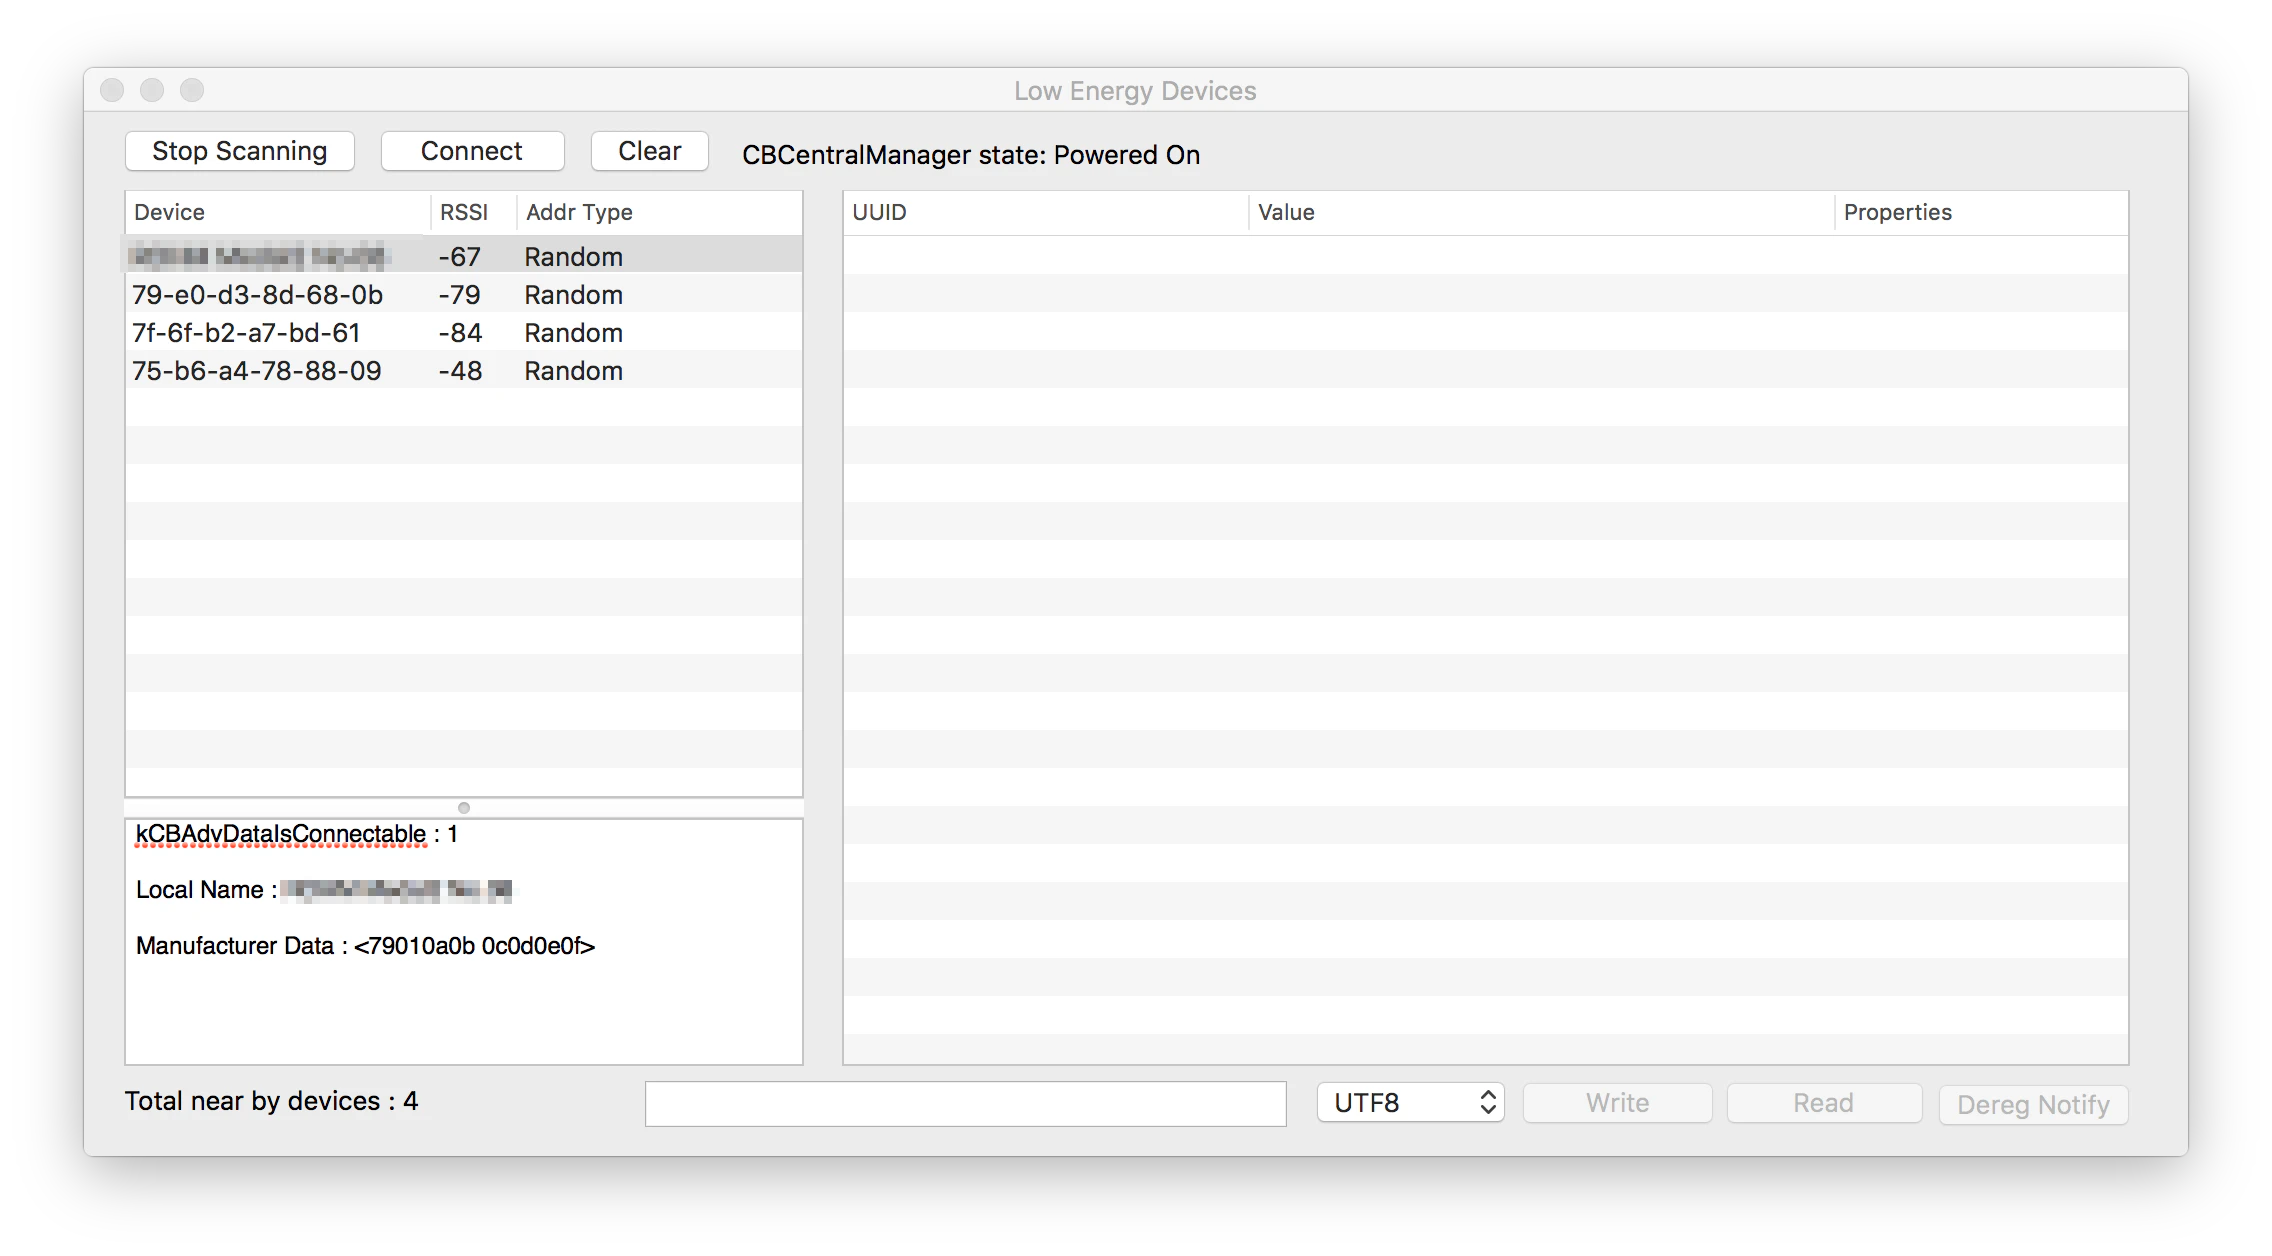Screen dimensions: 2272x1256
Task: Click the CBCentralManager state label
Action: click(x=970, y=155)
